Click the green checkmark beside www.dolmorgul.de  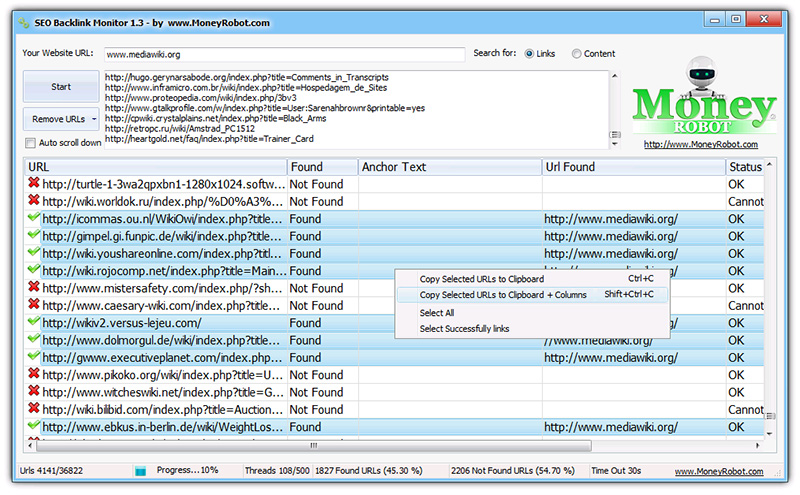34,339
